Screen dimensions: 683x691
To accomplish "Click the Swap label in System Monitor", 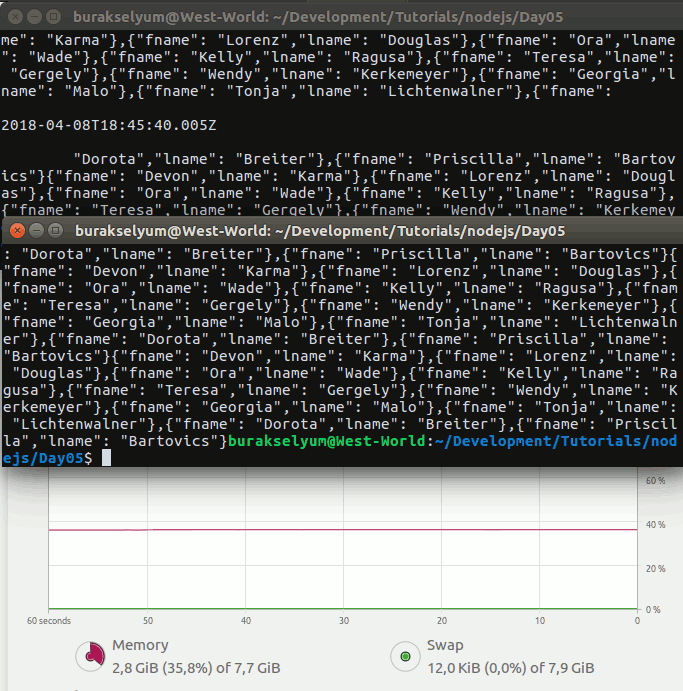I will pyautogui.click(x=445, y=646).
